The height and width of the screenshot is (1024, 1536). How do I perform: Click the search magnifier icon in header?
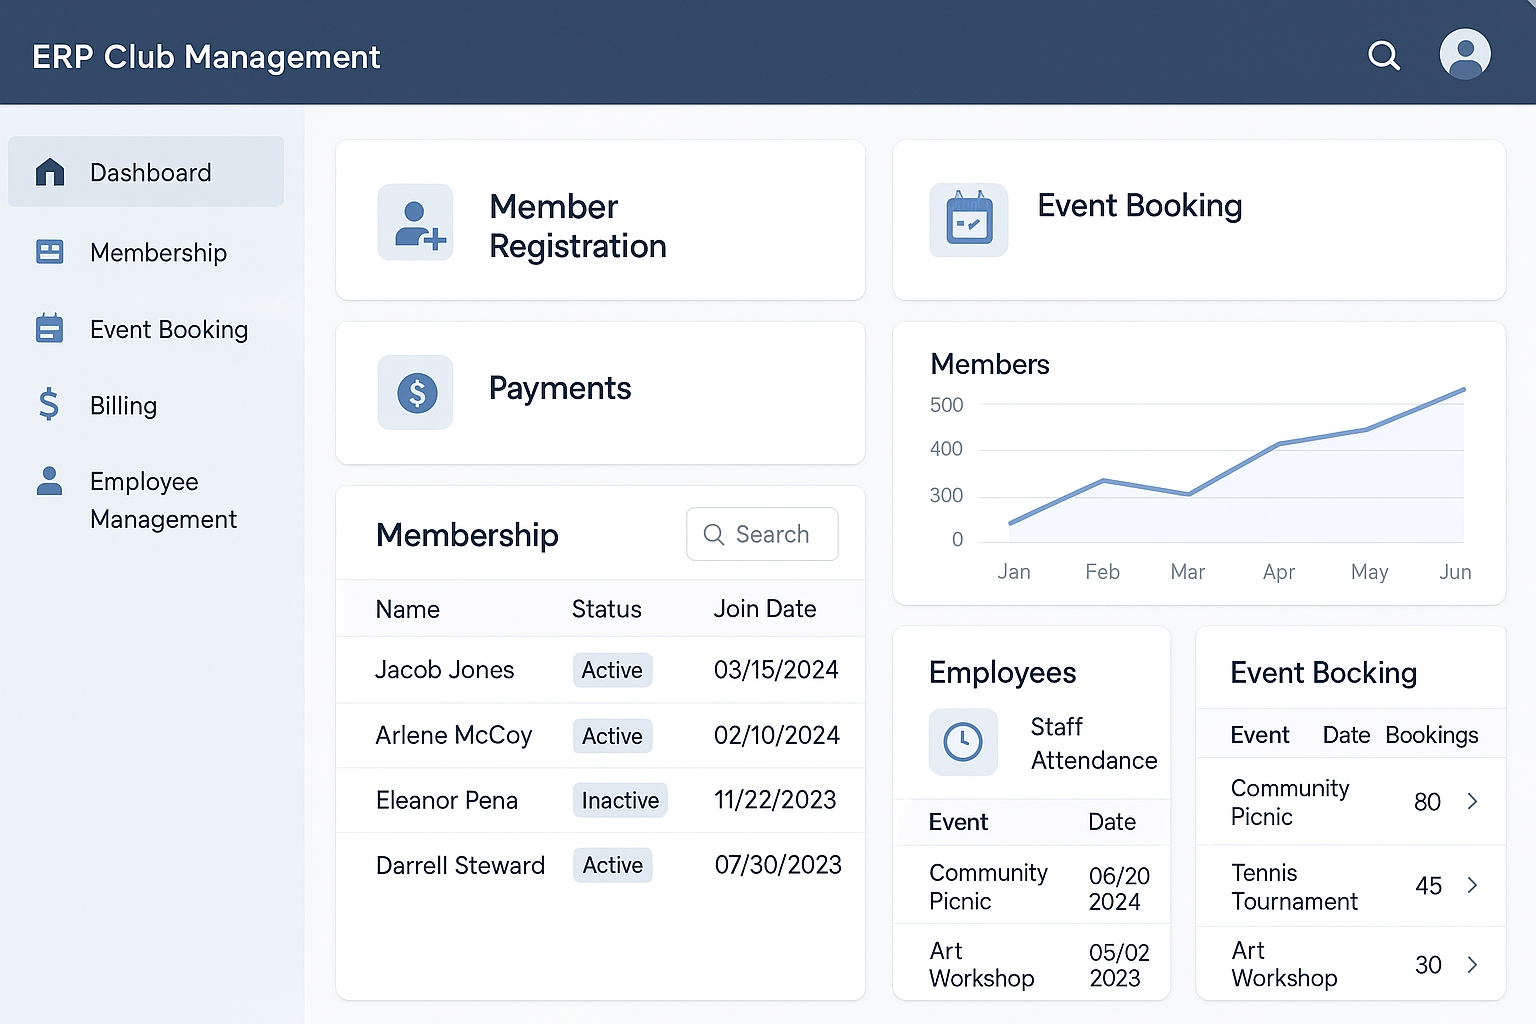1384,56
